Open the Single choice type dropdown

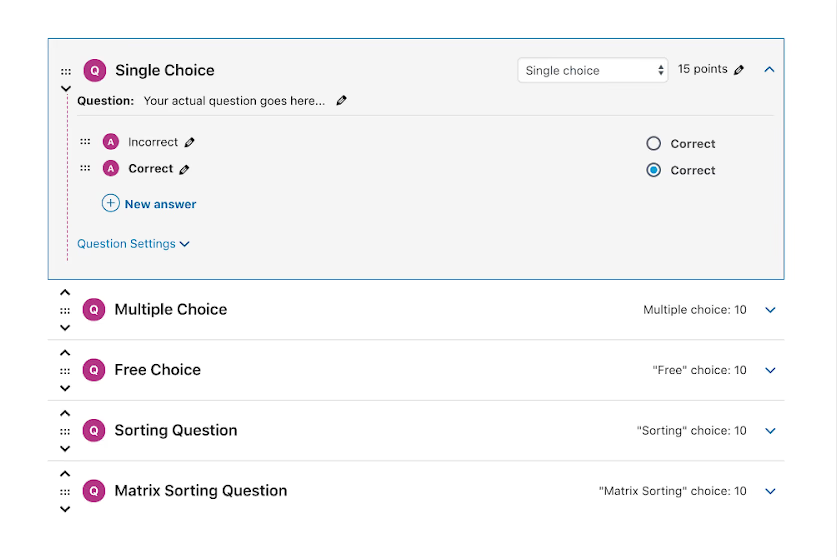coord(593,70)
